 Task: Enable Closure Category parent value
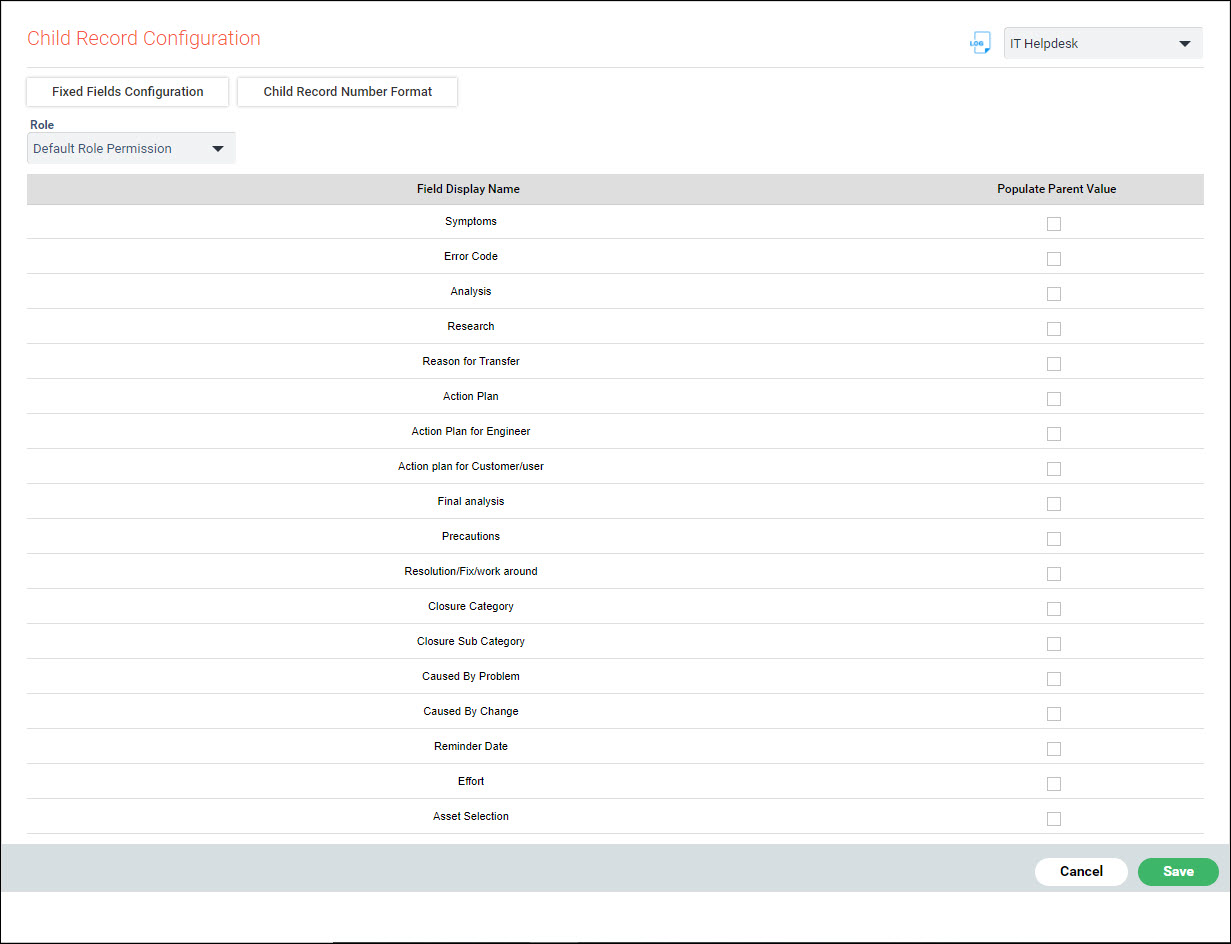click(1053, 608)
